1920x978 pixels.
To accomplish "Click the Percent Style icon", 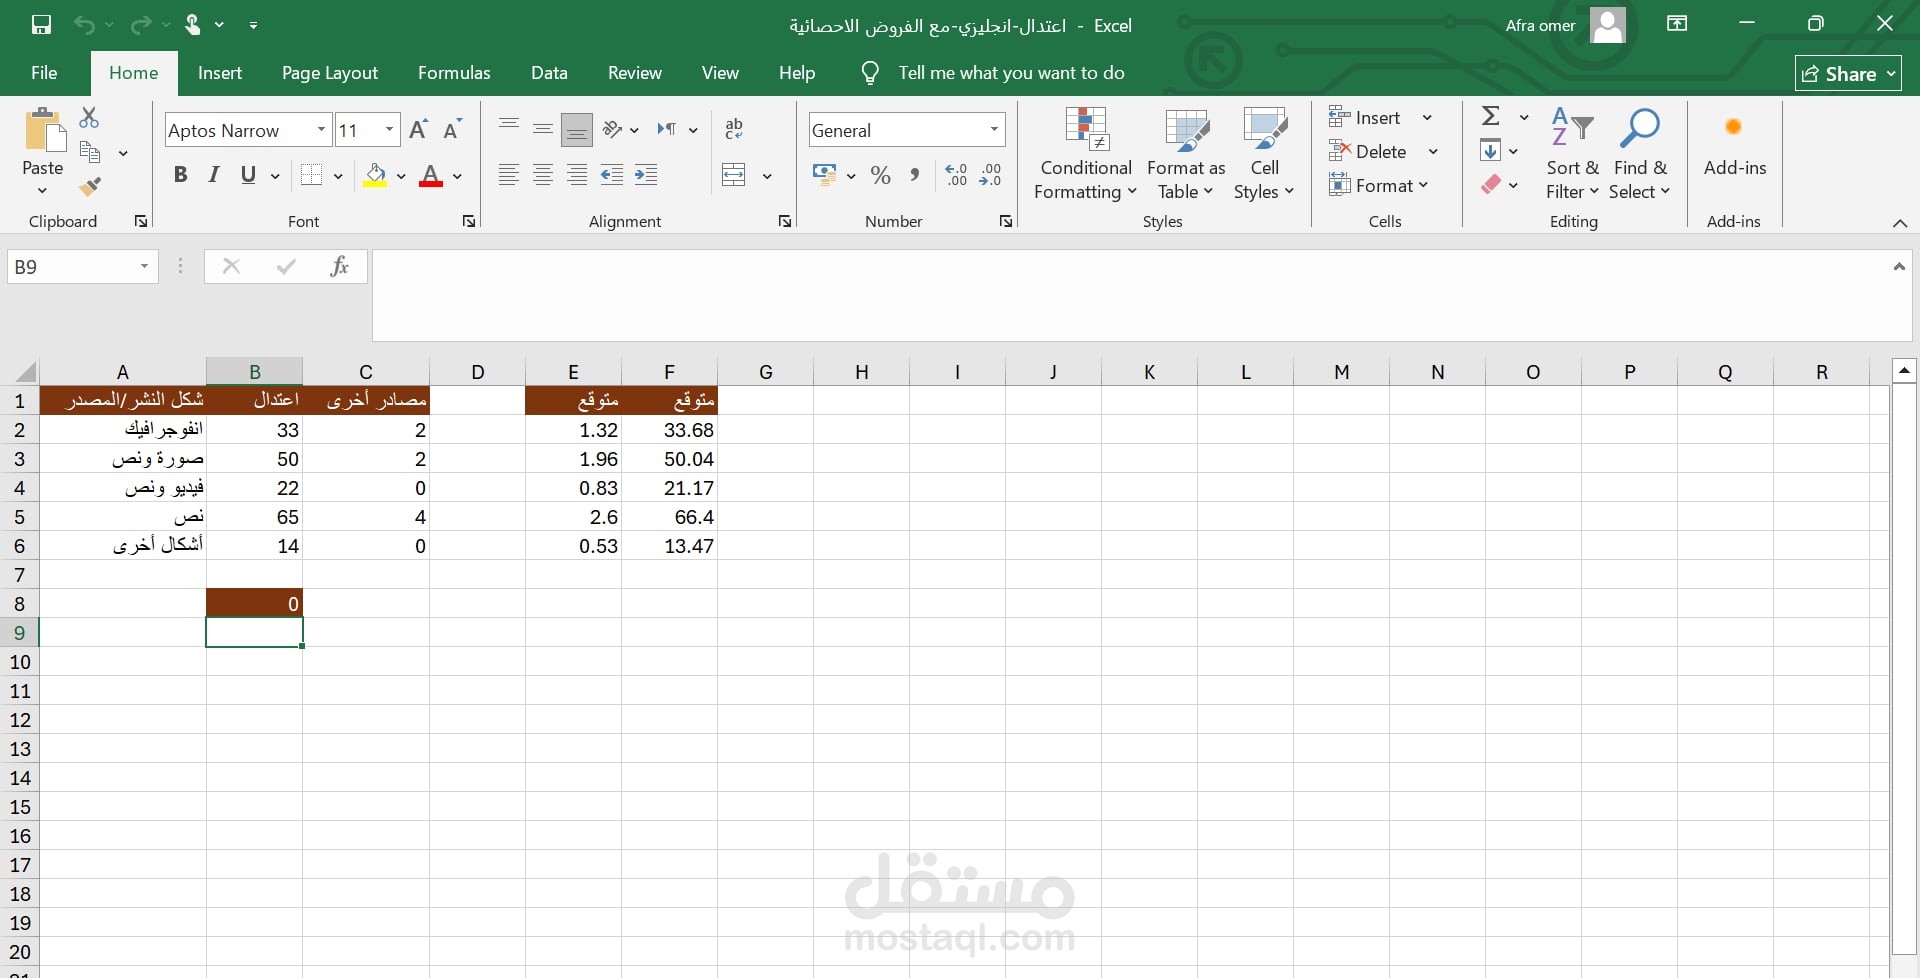I will 880,175.
